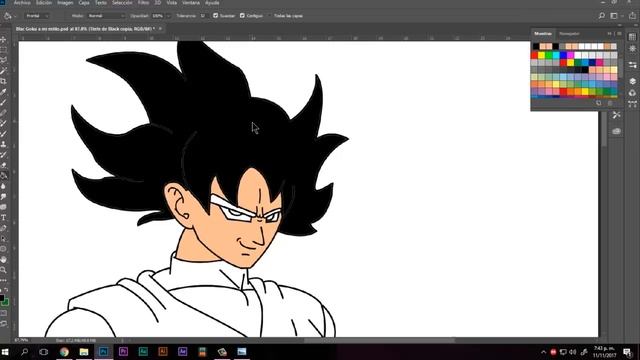The width and height of the screenshot is (640, 360).
Task: Create new swatch from foreground color
Action: coord(598,103)
